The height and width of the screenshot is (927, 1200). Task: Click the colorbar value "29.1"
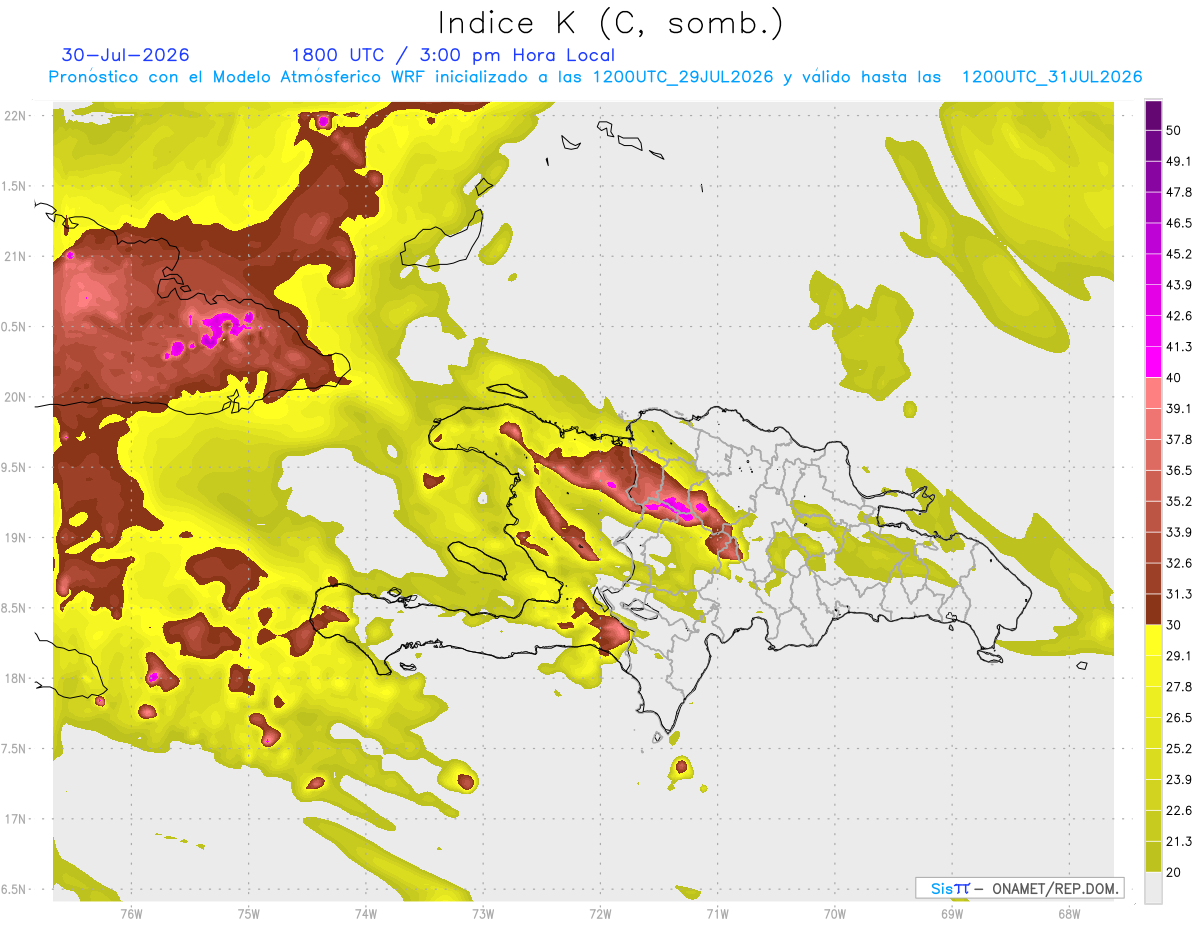1179,656
